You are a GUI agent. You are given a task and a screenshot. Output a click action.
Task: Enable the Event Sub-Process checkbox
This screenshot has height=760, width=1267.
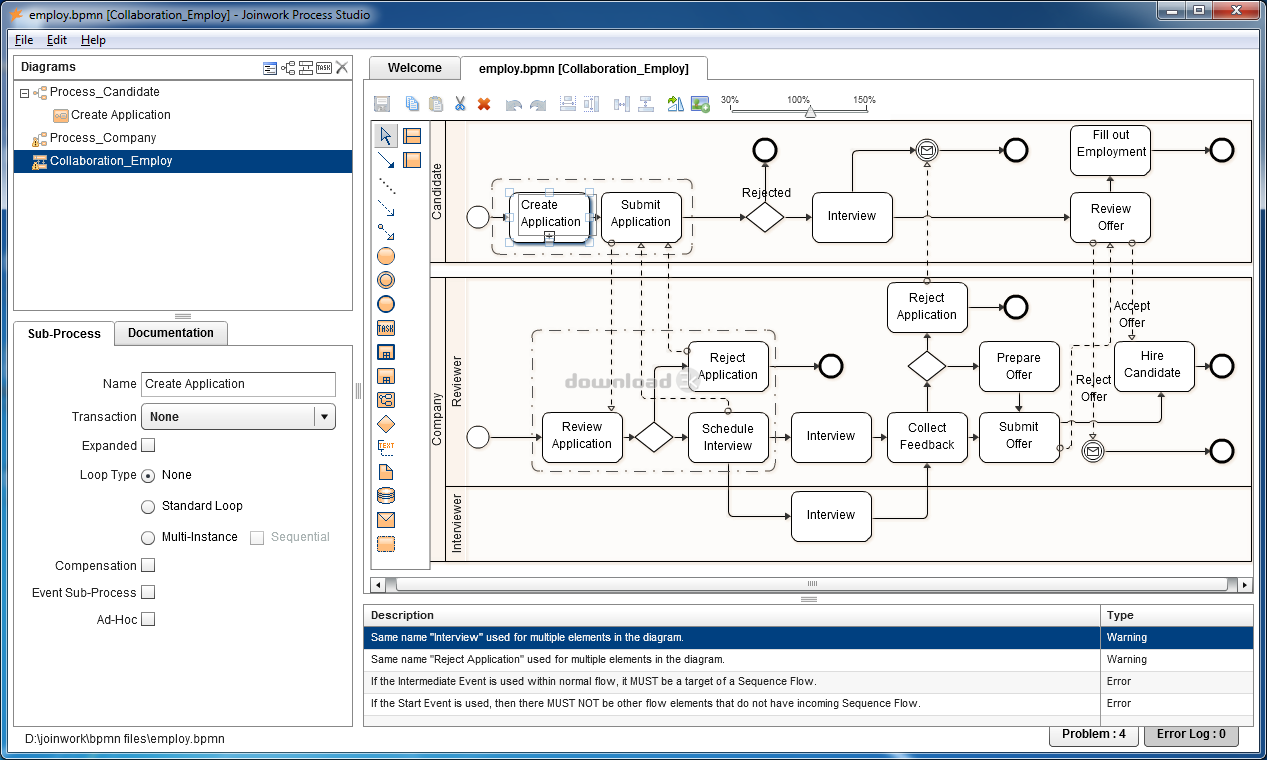tap(148, 593)
